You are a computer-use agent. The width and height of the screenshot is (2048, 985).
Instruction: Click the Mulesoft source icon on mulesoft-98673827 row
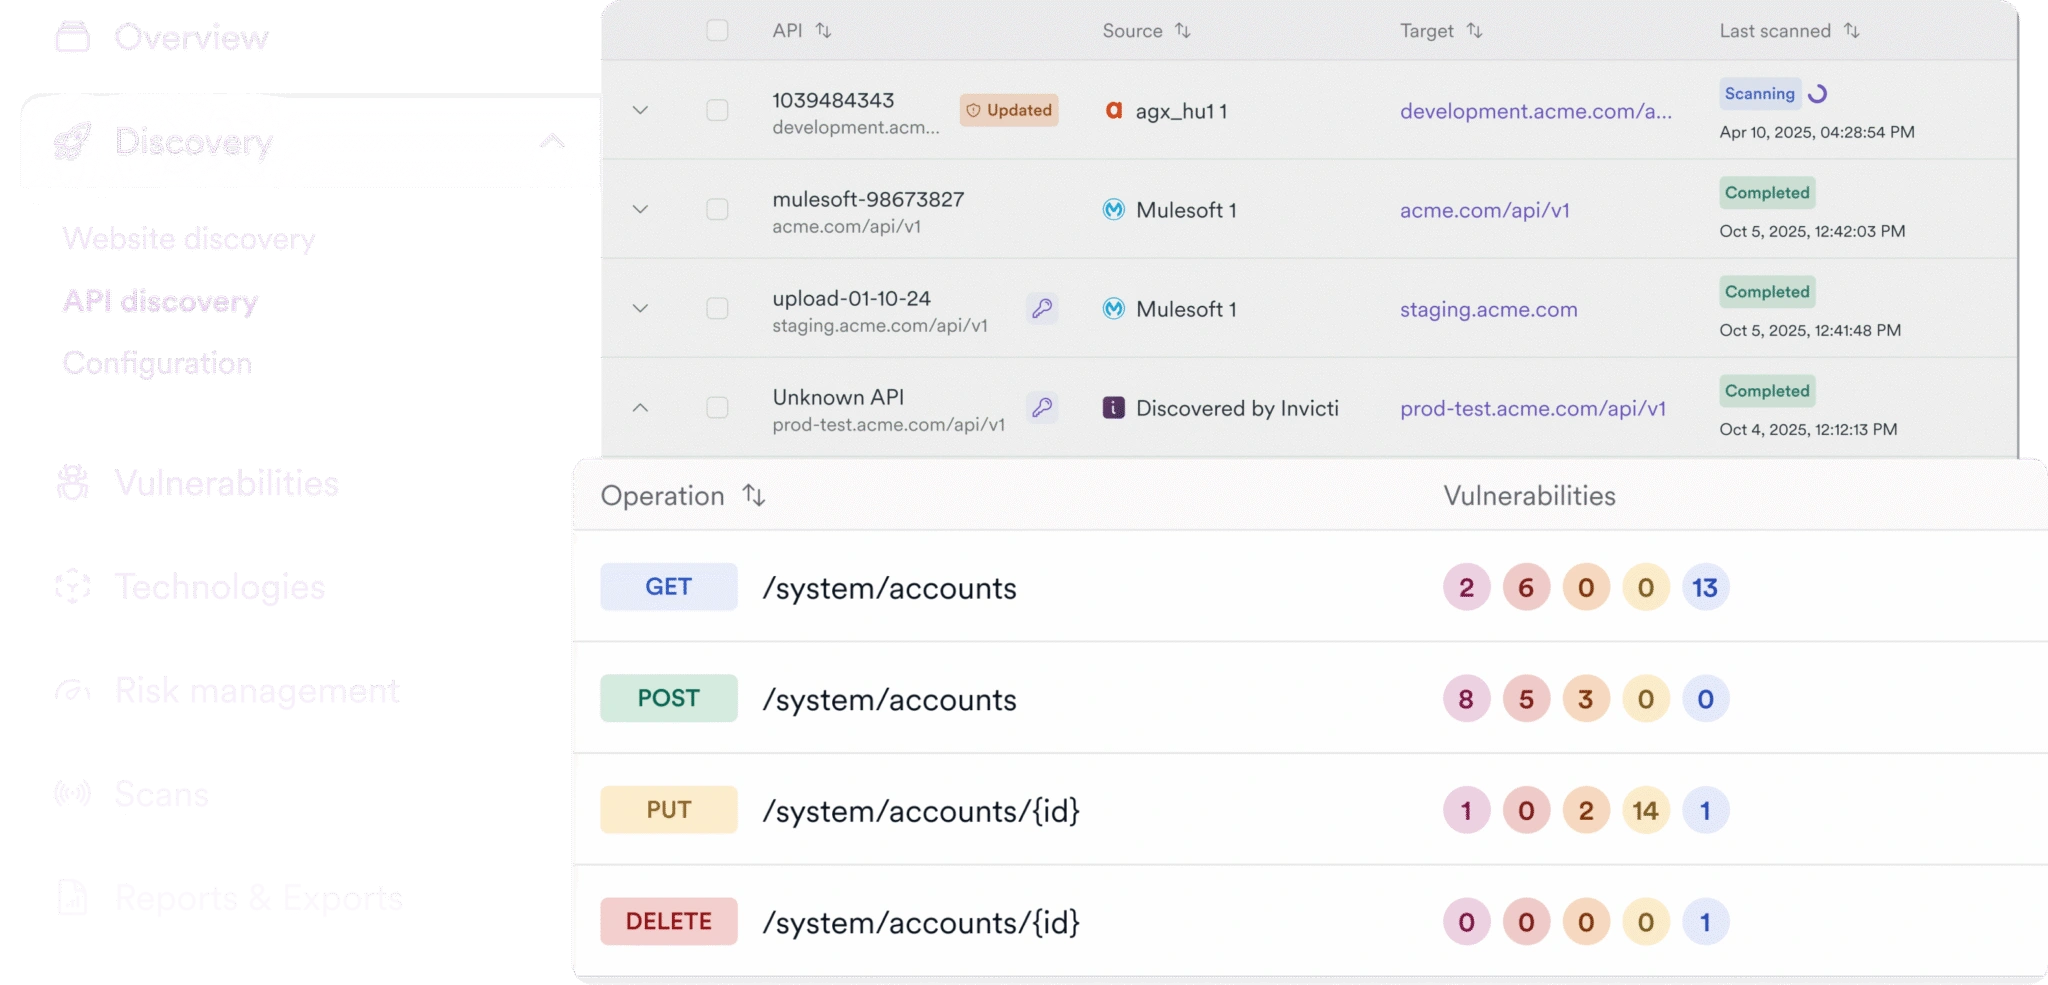tap(1113, 210)
